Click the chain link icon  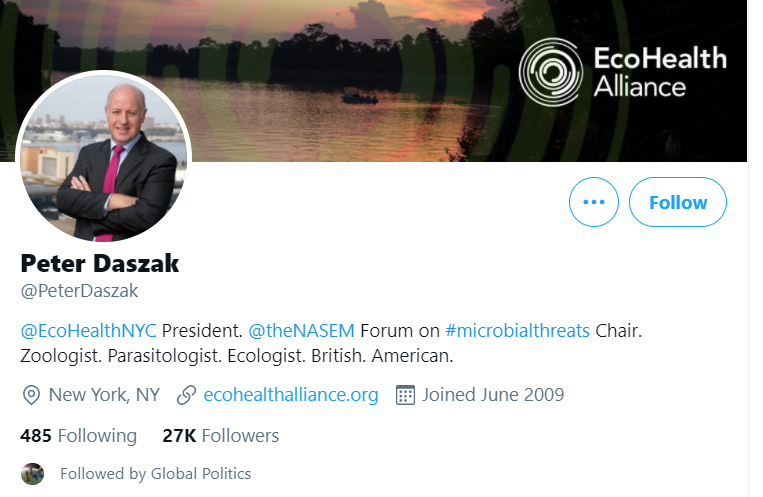[x=186, y=395]
